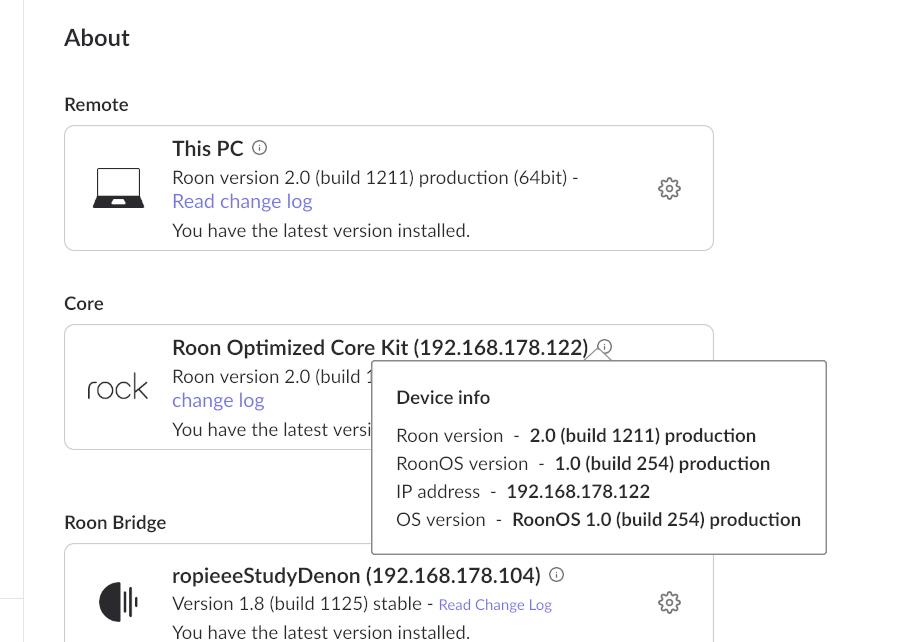Click the RoonOS version entry in Device info
The height and width of the screenshot is (642, 915).
583,463
